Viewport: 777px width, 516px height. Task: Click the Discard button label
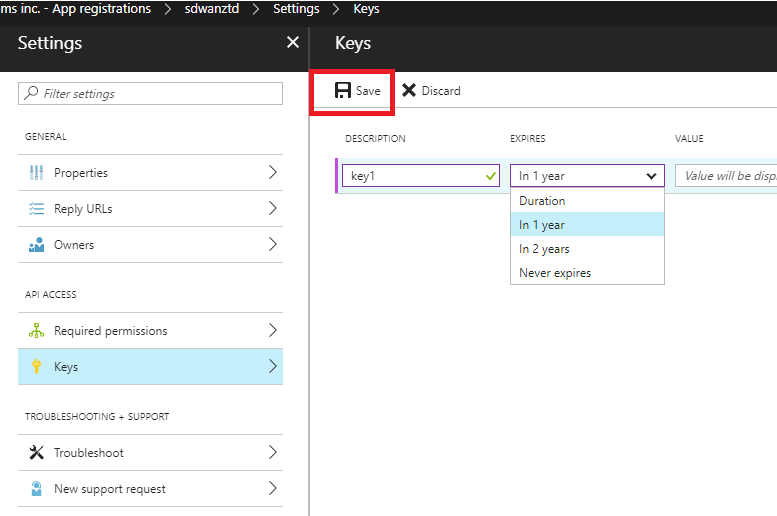pyautogui.click(x=441, y=91)
